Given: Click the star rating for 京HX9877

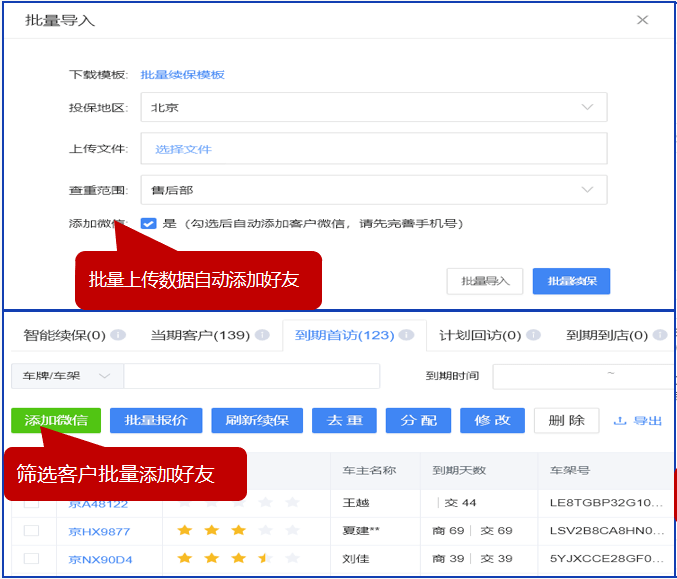Looking at the screenshot, I should [x=238, y=530].
